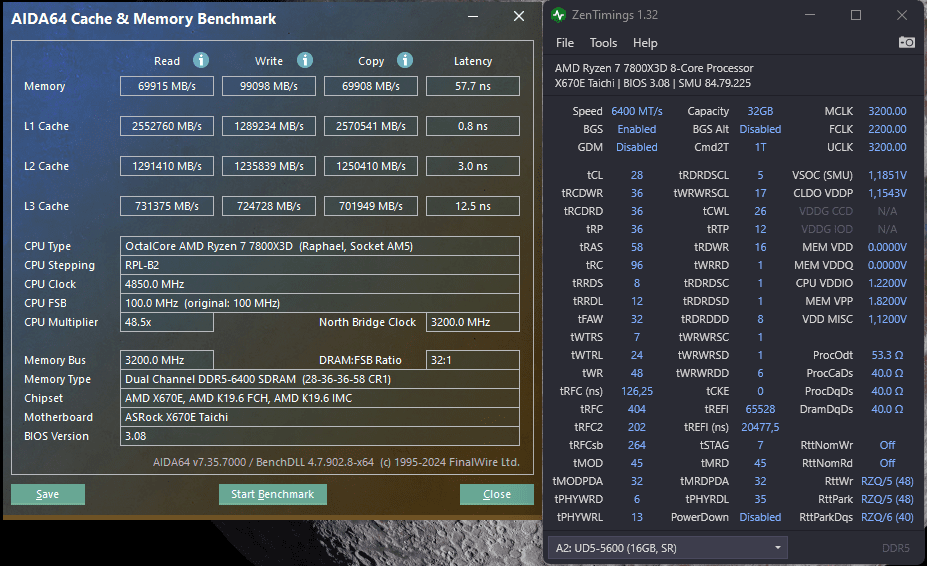Click the Read info icon in AIDA64
Screen dimensions: 927x566
(x=201, y=60)
